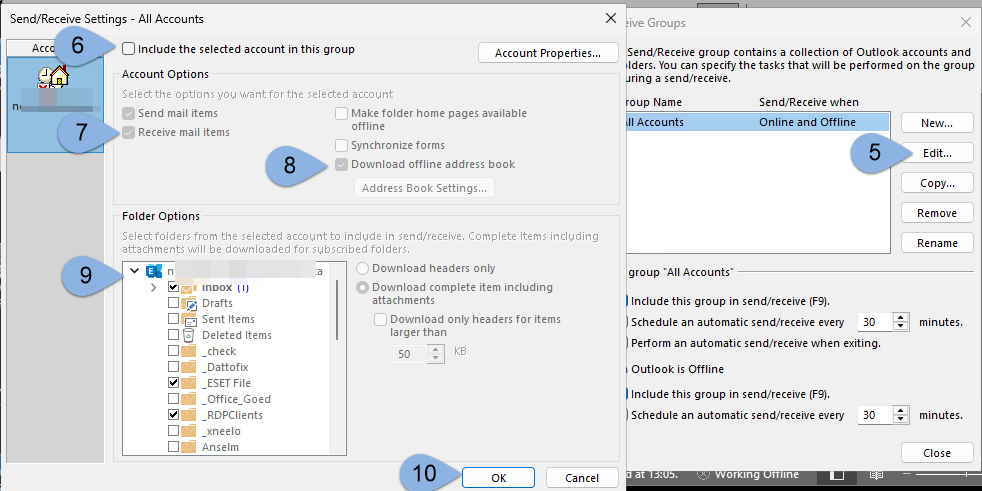The image size is (982, 491).
Task: Click Edit... in Send/Receive Groups window
Action: pyautogui.click(x=937, y=153)
